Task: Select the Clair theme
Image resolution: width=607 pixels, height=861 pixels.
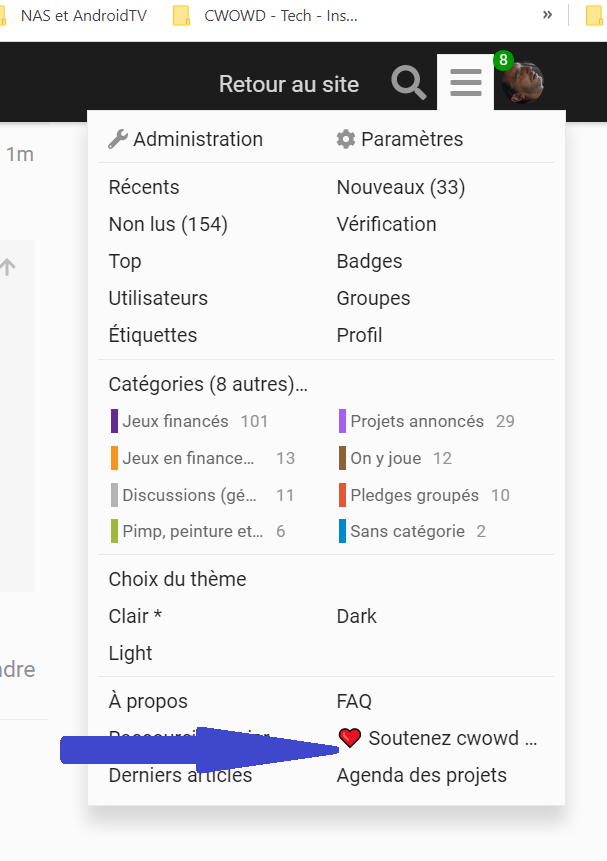Action: tap(135, 617)
